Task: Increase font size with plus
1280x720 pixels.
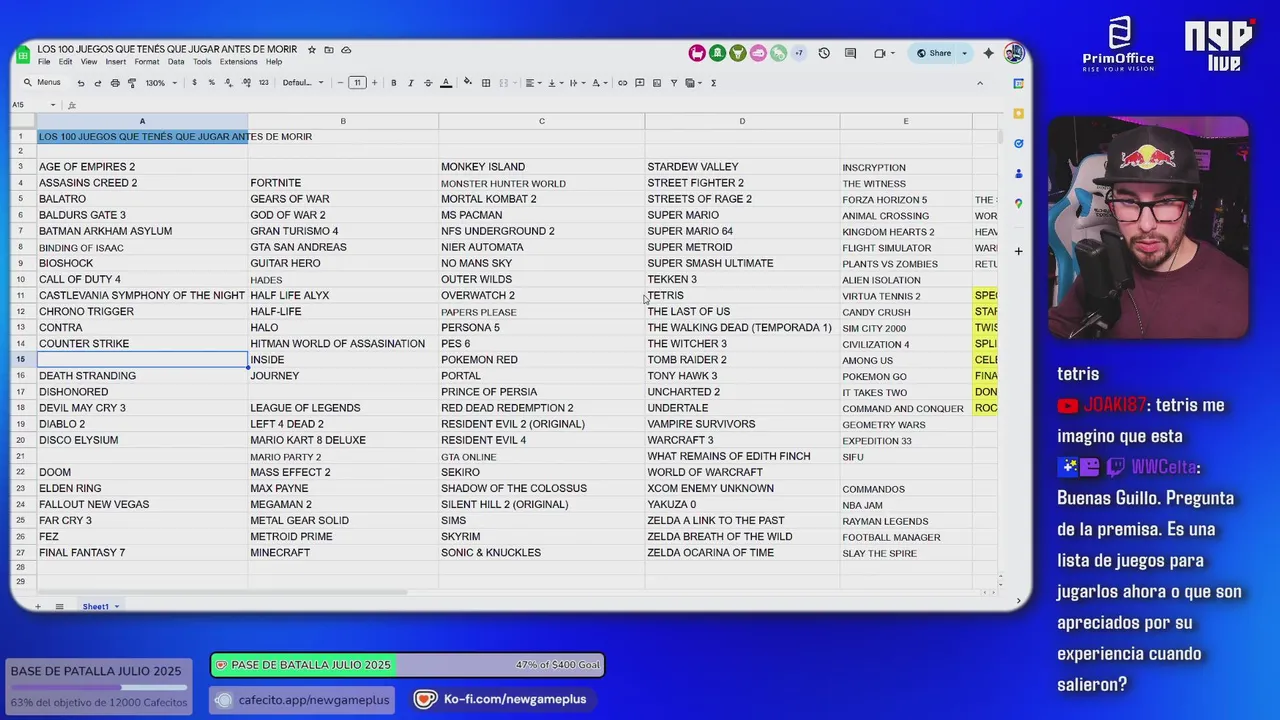Action: (x=374, y=83)
